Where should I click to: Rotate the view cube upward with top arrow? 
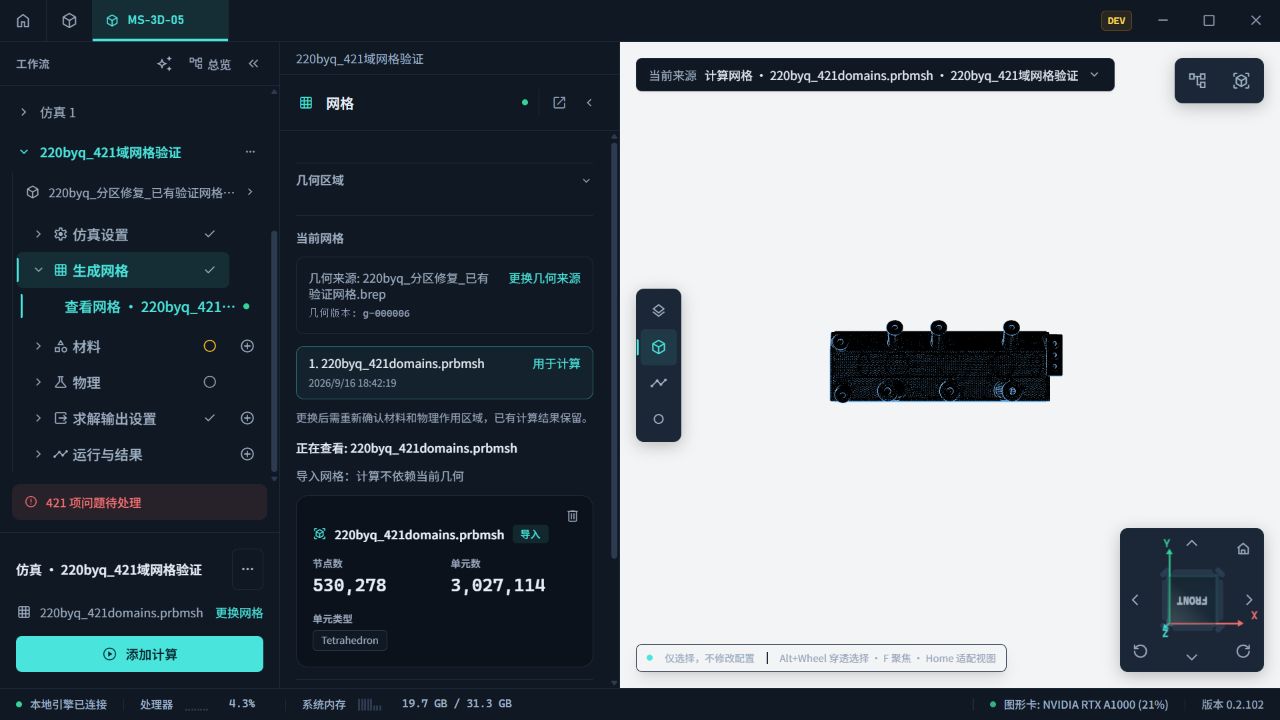pyautogui.click(x=1191, y=544)
